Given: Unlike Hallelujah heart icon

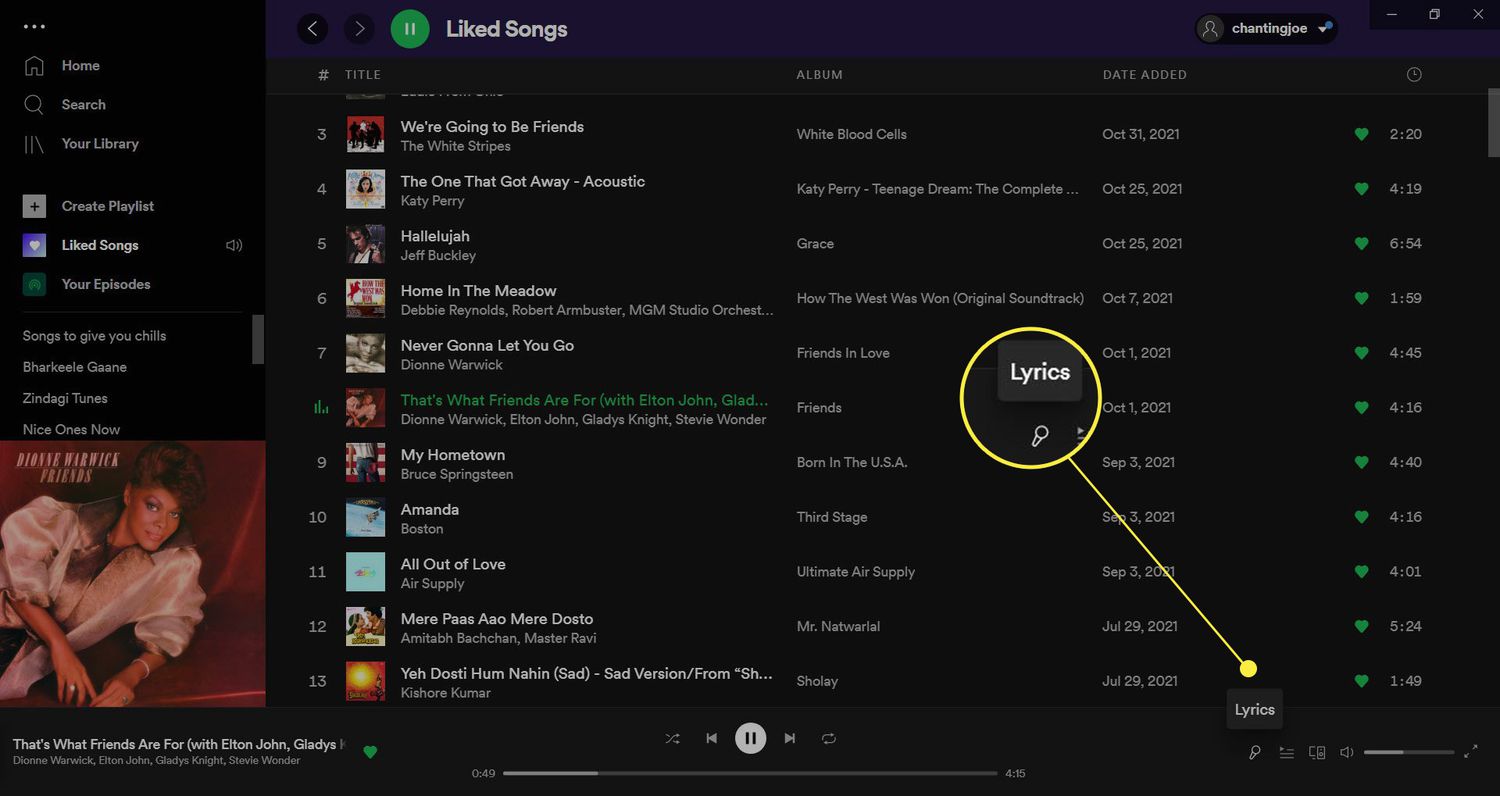Looking at the screenshot, I should (1361, 243).
